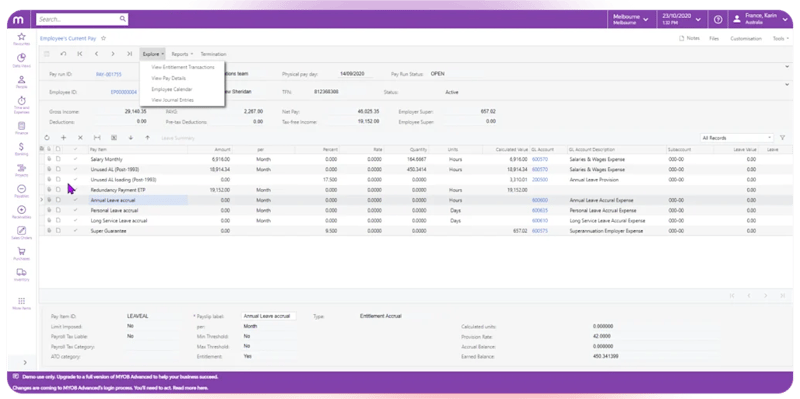This screenshot has height=399, width=800.
Task: Toggle checkmark for Salary Monthly row
Action: [76, 159]
